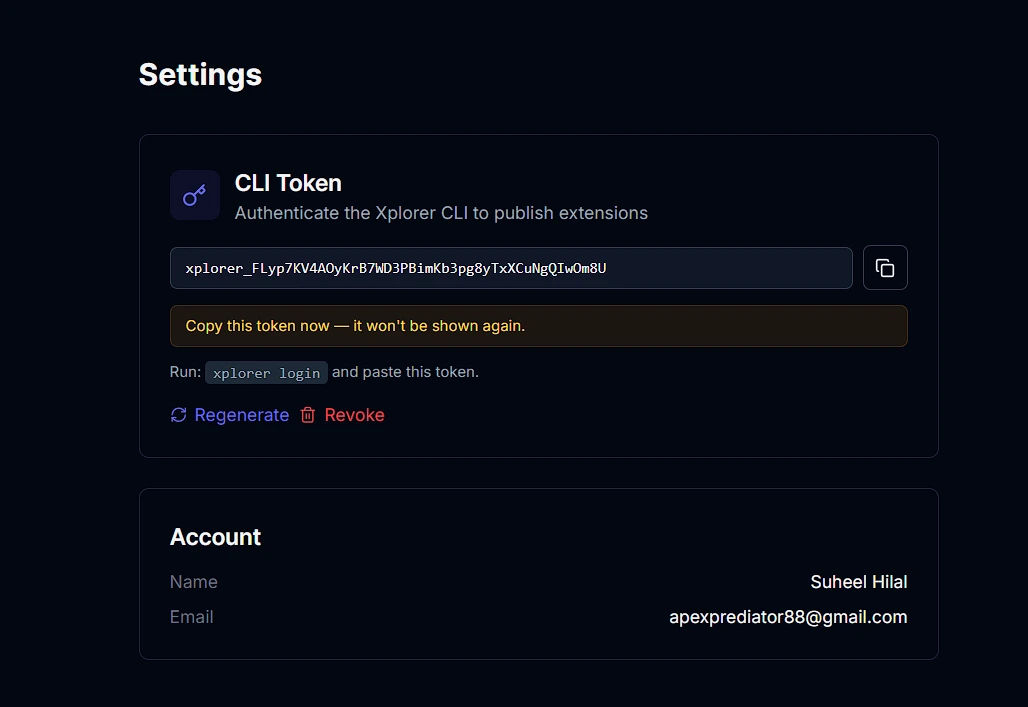The image size is (1028, 707).
Task: Click the CLI Token heading
Action: pos(287,183)
